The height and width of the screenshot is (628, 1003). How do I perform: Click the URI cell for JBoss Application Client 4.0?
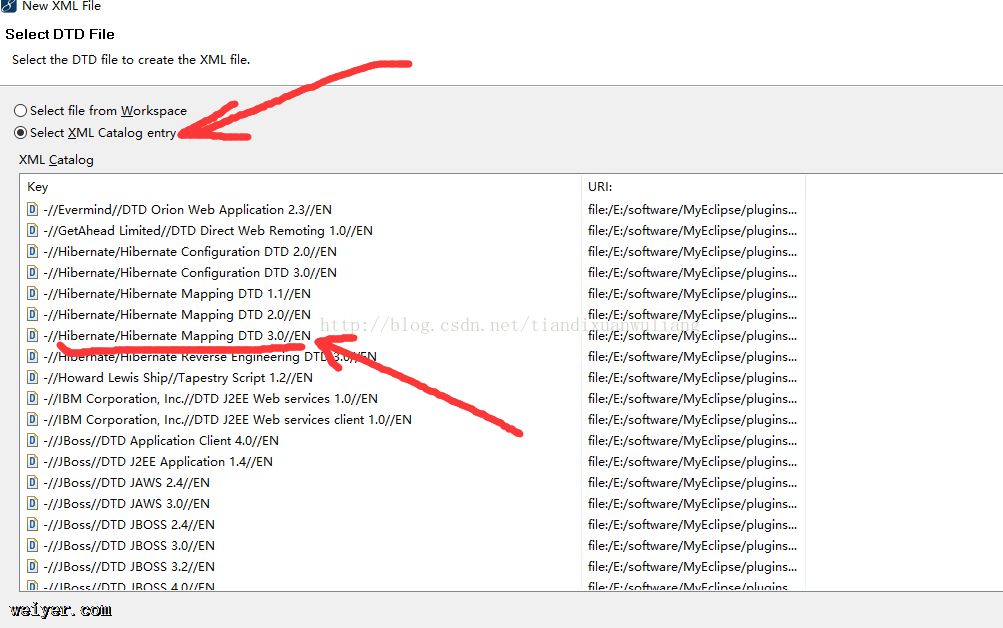[x=693, y=441]
